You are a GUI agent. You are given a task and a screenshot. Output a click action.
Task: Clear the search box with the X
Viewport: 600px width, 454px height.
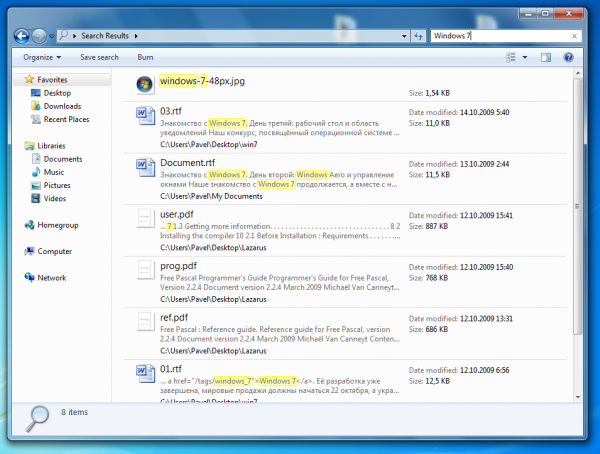click(574, 36)
